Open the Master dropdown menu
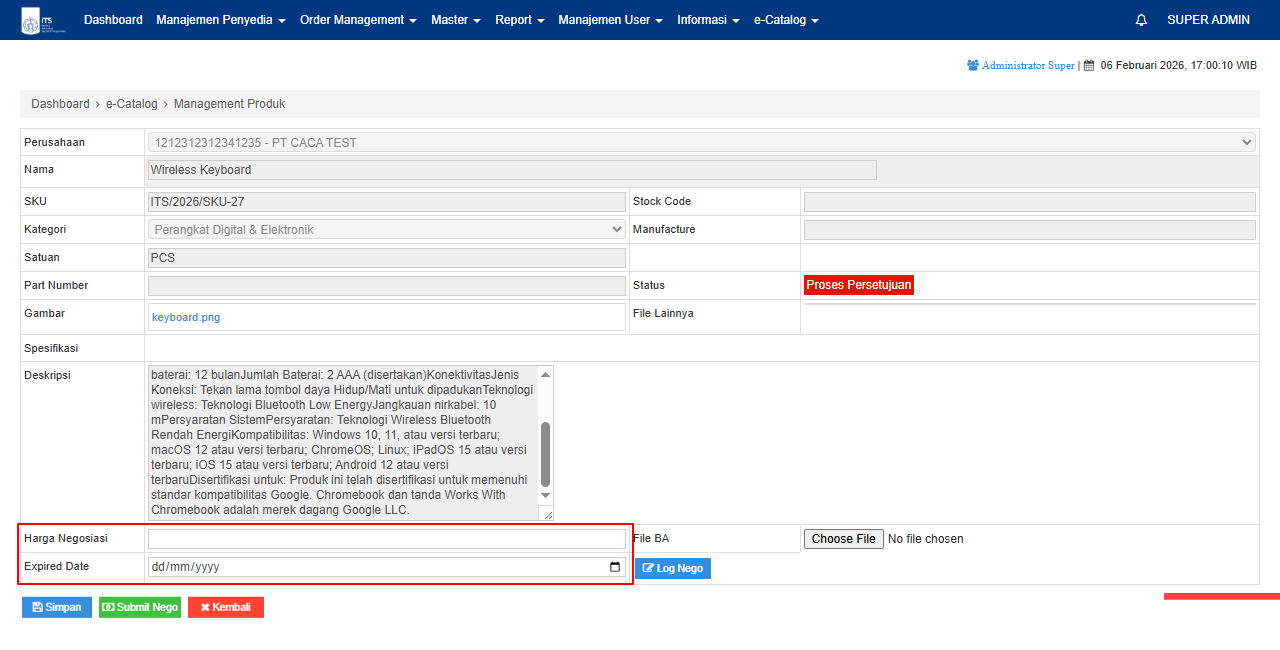This screenshot has height=650, width=1280. 455,20
